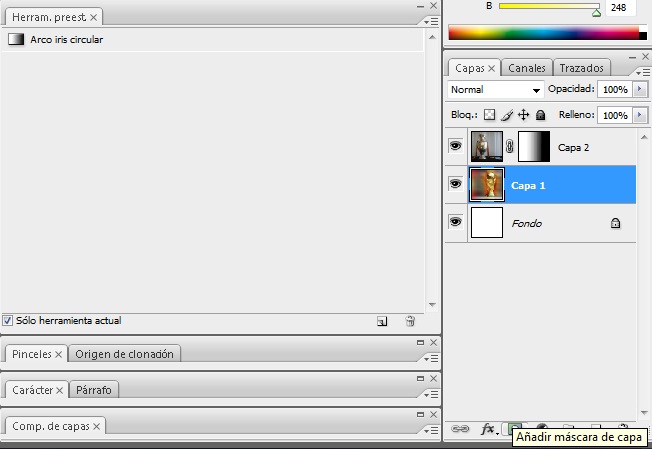Click the B color slider handle
Viewport: 652px width, 449px height.
pos(596,13)
